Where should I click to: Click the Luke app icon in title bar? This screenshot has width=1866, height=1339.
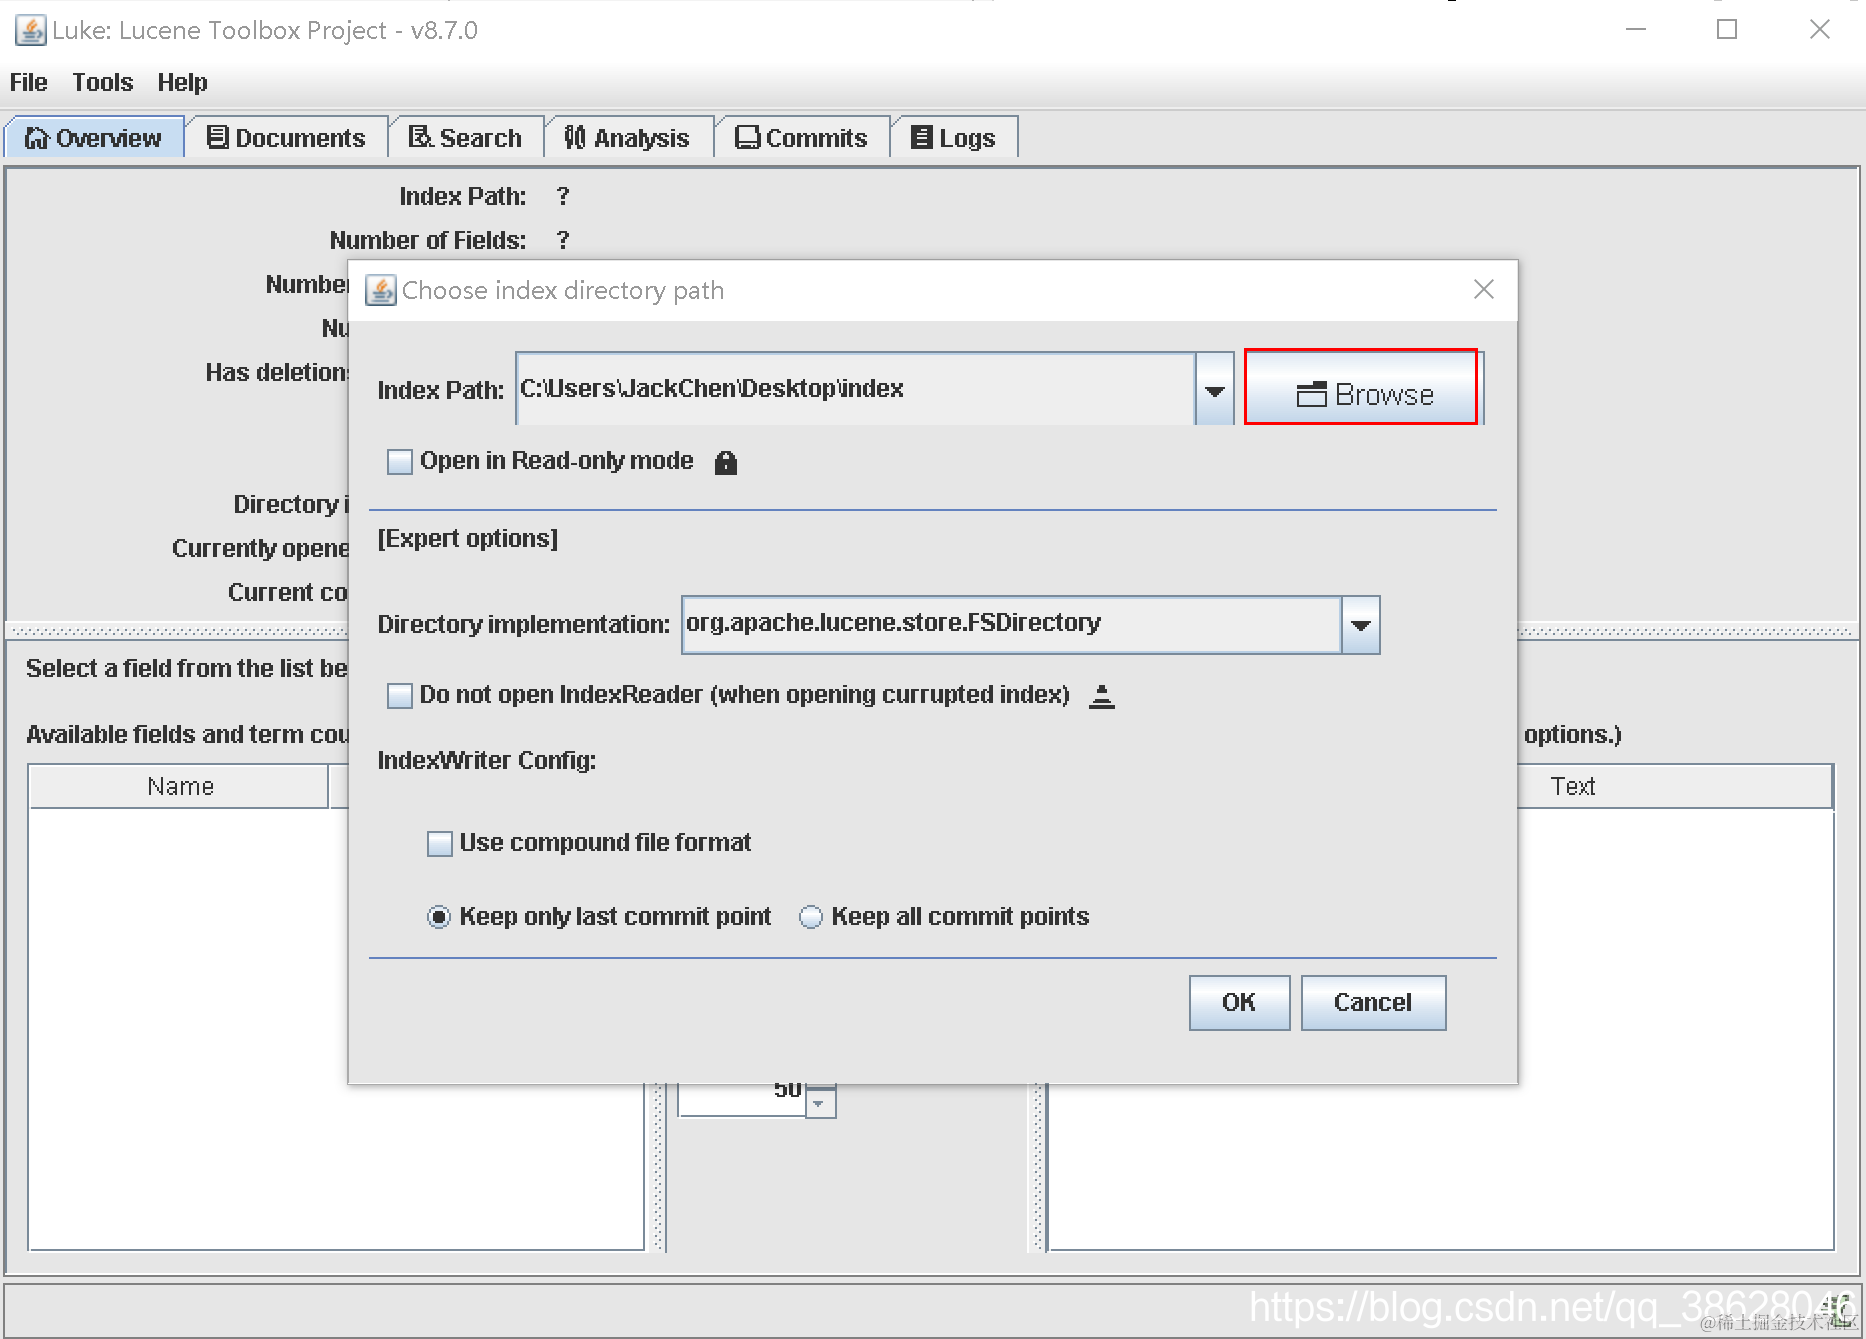point(30,30)
